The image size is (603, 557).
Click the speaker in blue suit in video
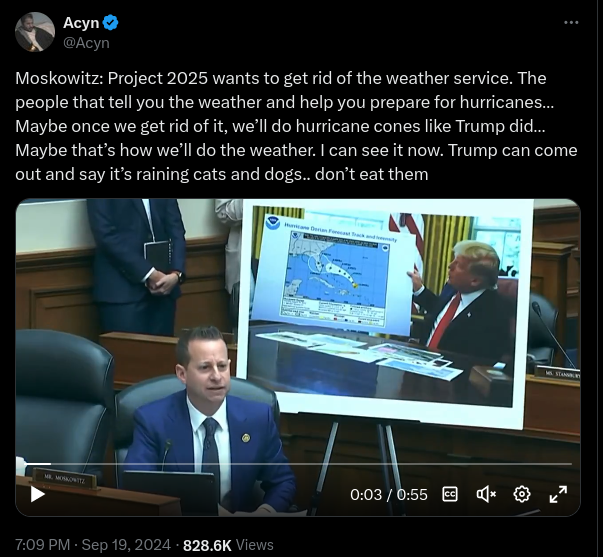point(210,421)
